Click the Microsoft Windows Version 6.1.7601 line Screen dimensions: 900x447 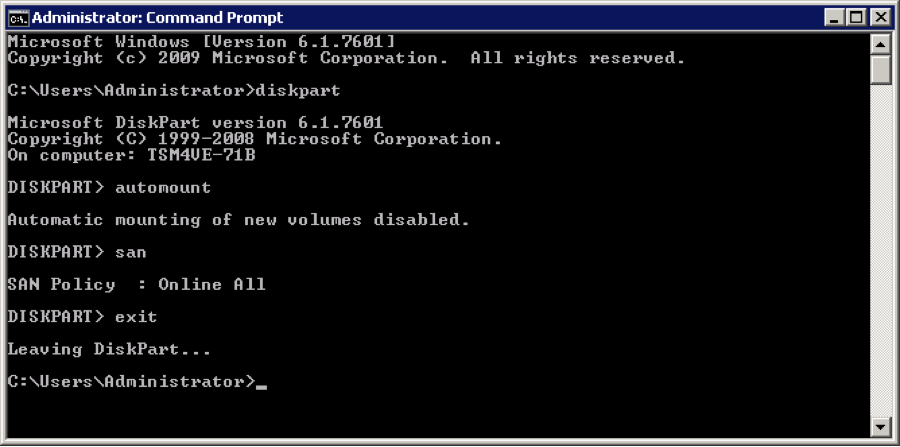(x=201, y=42)
